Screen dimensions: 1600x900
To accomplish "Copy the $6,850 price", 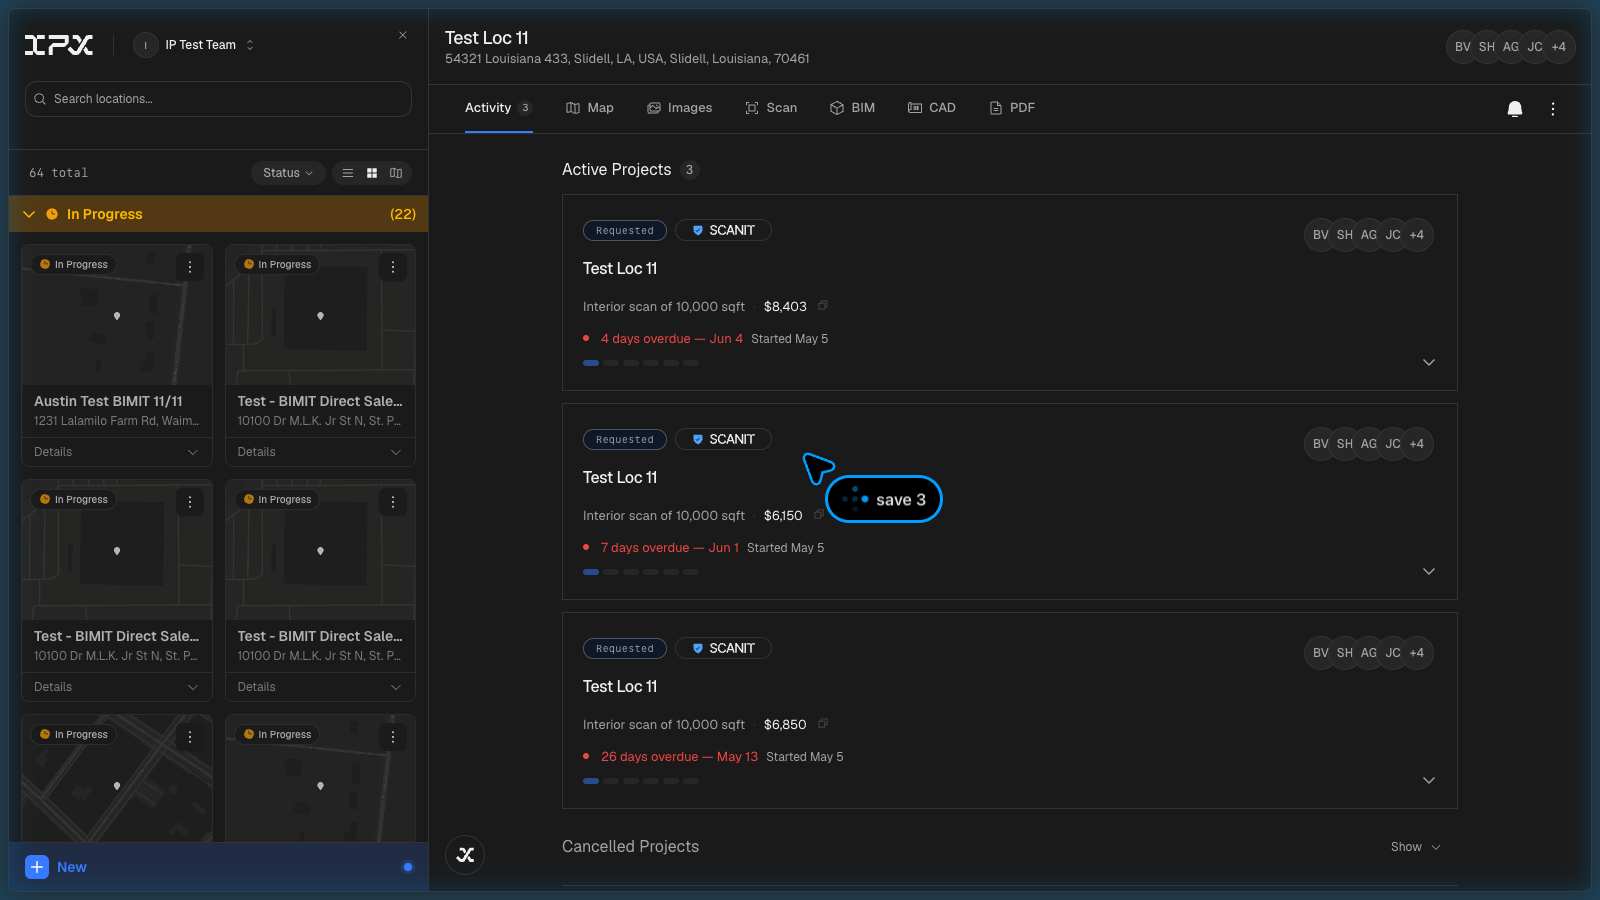I will 823,724.
